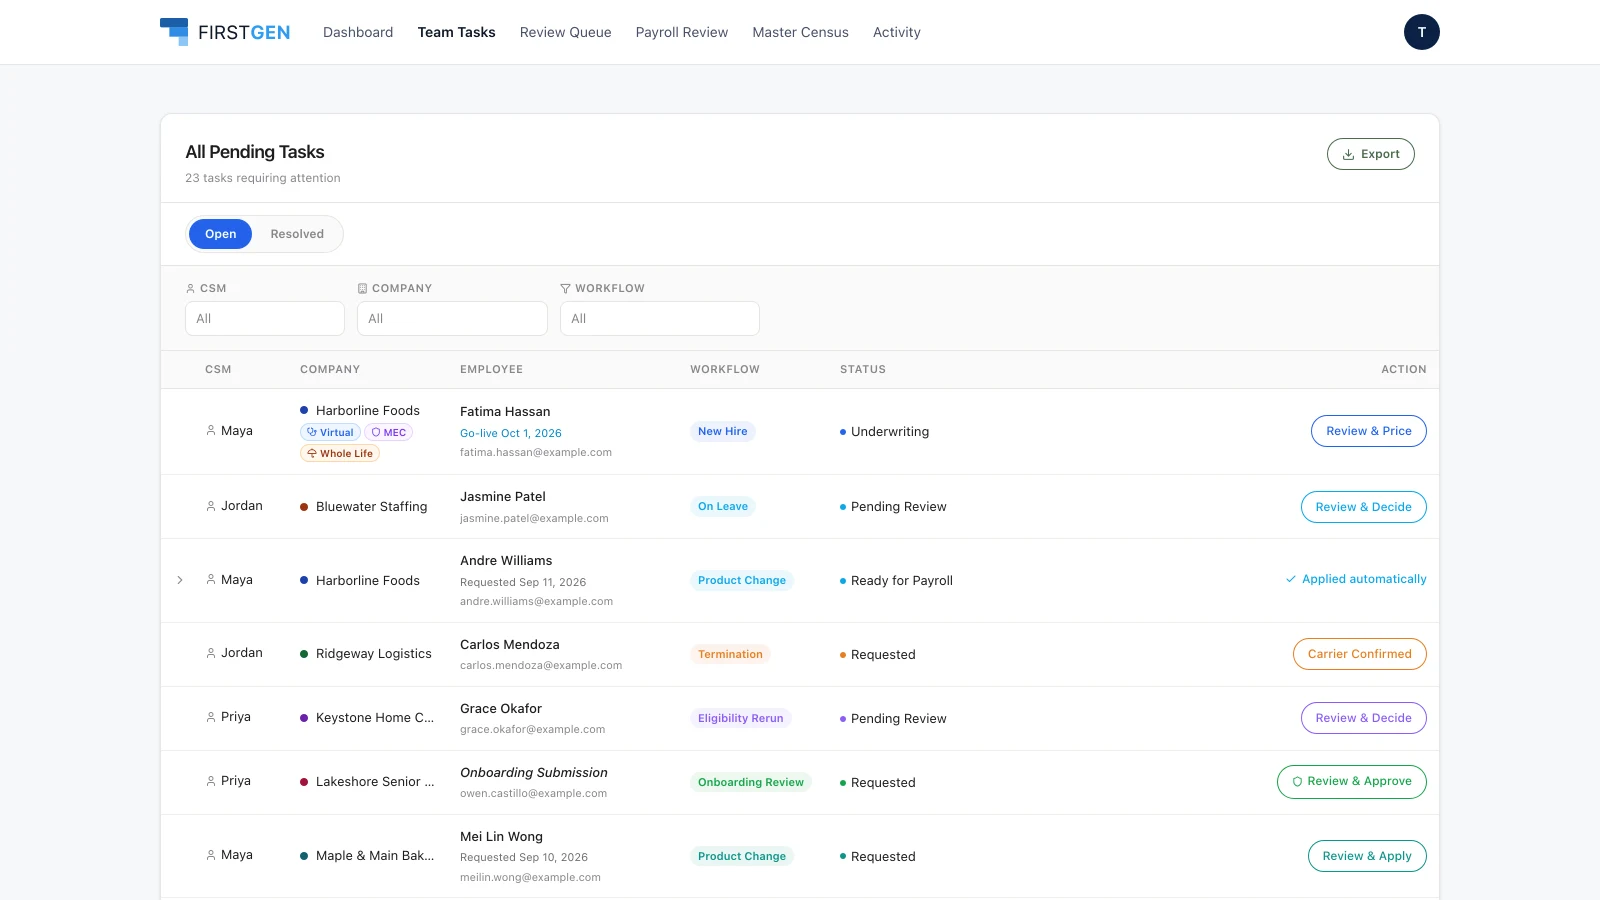
Task: Click Review & Apply for Mei Lin Wong
Action: 1367,856
